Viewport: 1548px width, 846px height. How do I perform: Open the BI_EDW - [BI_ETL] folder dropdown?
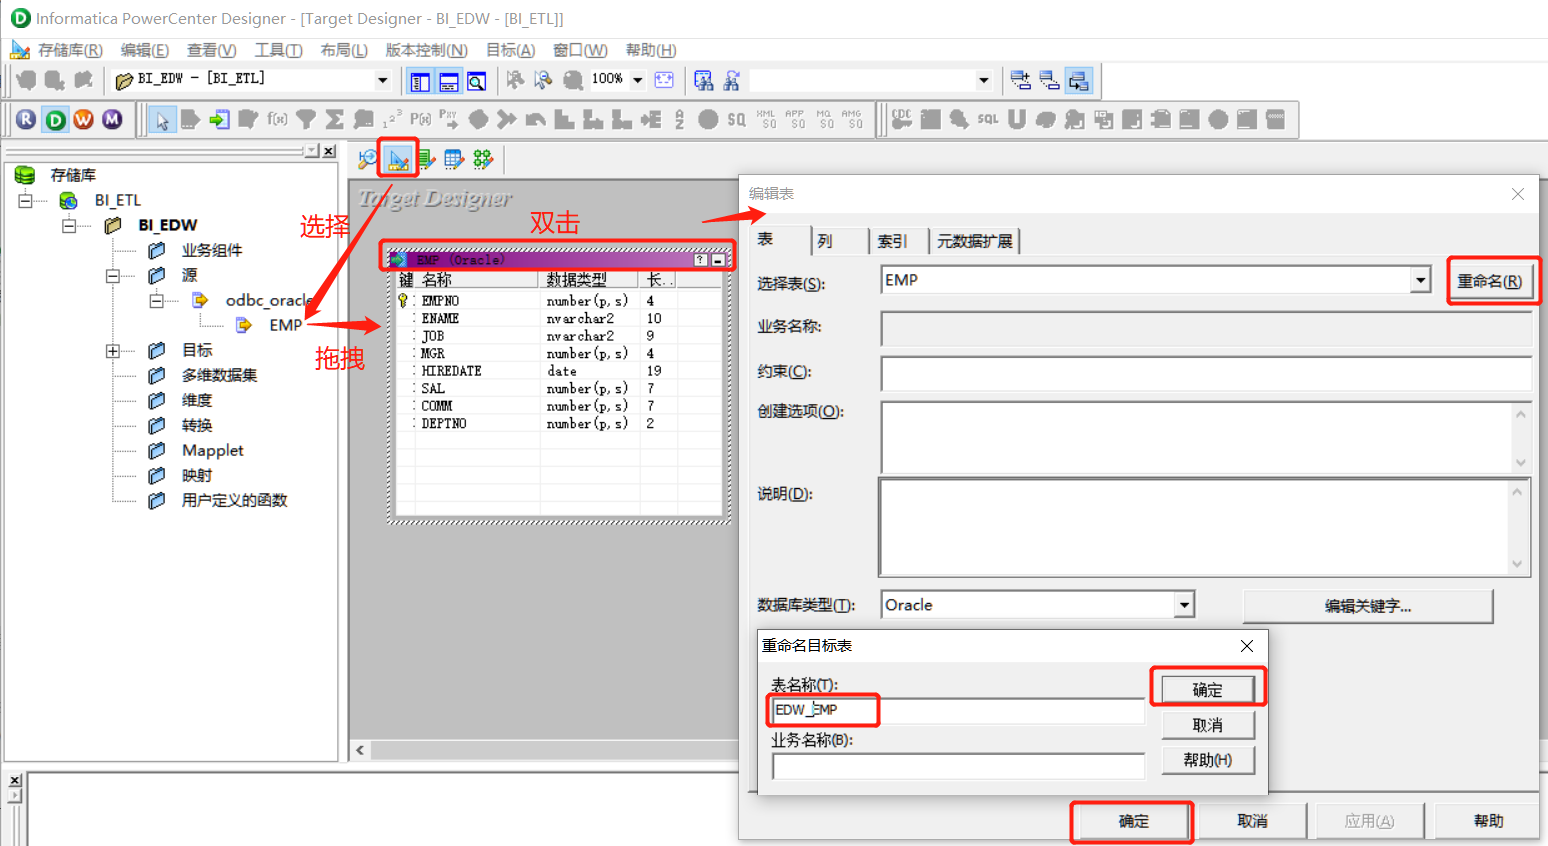382,80
